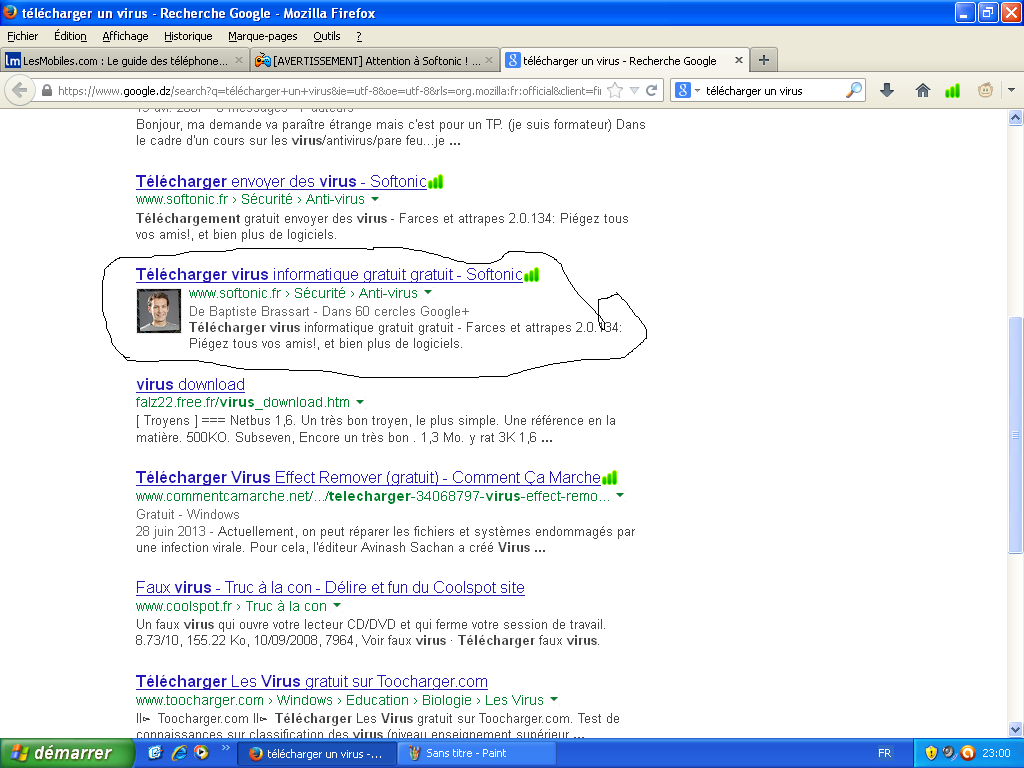Expand arrow after www.coolspot.fr › Truc à la con
The width and height of the screenshot is (1024, 768).
[x=336, y=605]
